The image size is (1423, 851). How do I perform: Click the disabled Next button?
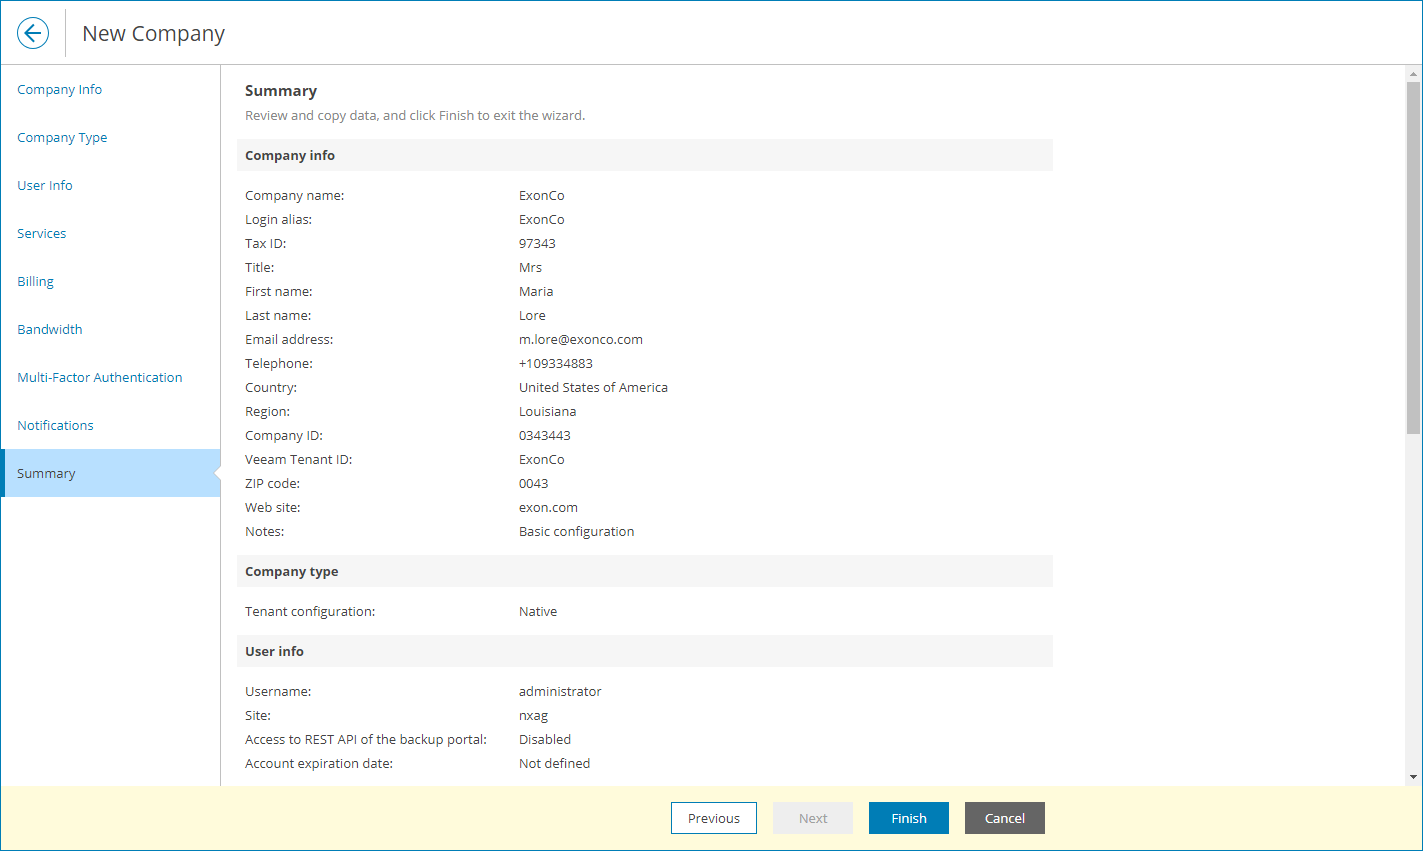point(812,817)
